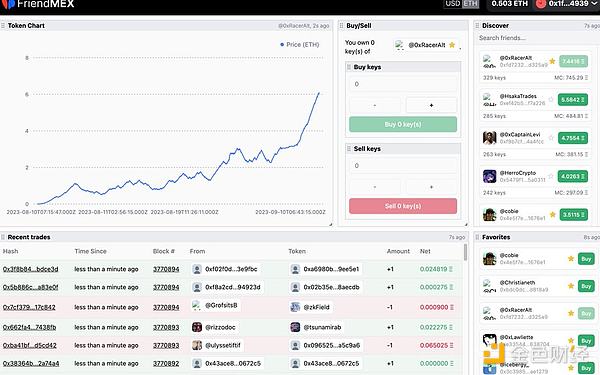Click the @rizzodoc avatar in recent trades
Image resolution: width=600 pixels, height=375 pixels.
(197, 327)
